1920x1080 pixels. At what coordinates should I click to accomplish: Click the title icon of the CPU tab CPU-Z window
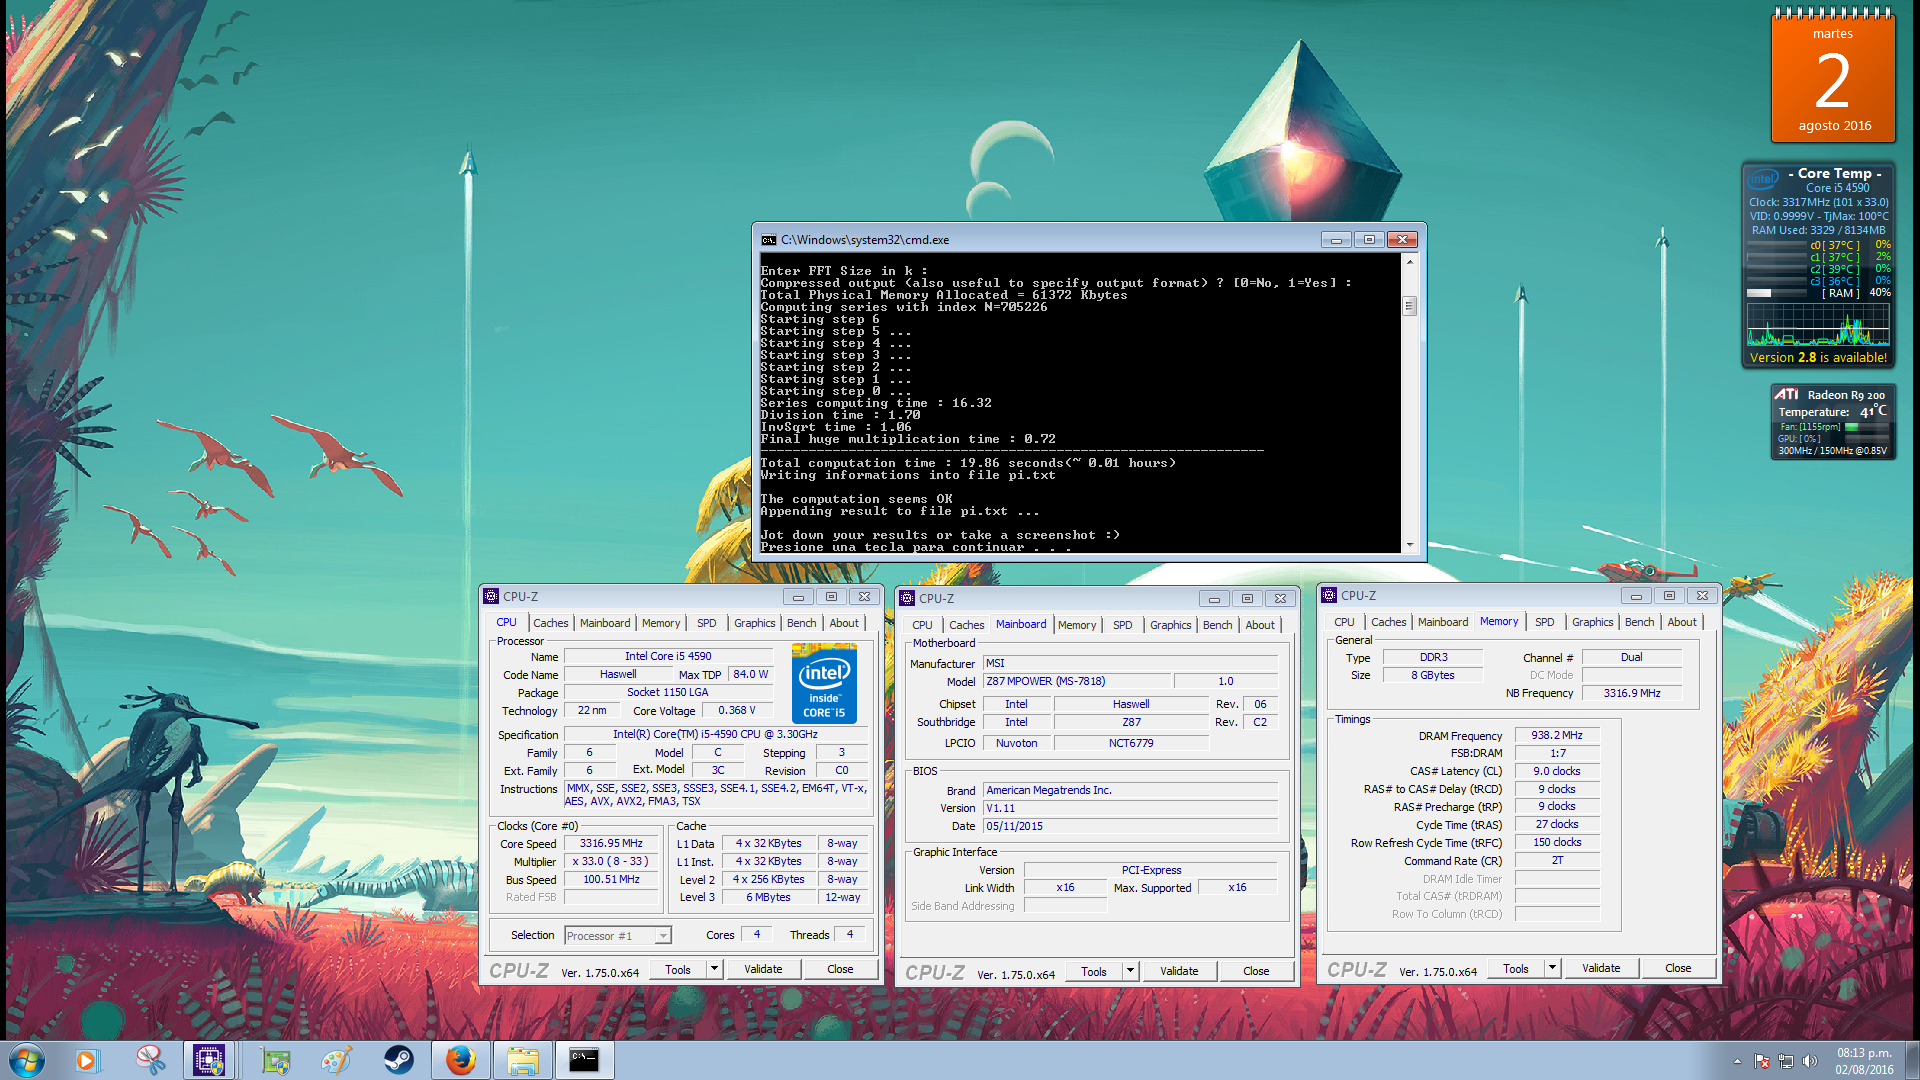(491, 596)
